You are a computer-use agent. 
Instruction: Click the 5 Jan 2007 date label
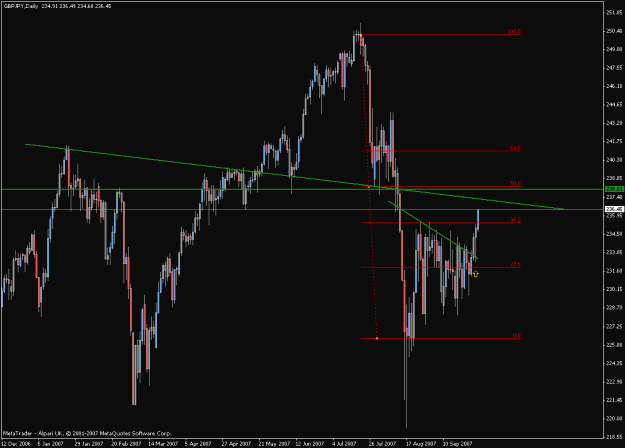(50, 444)
